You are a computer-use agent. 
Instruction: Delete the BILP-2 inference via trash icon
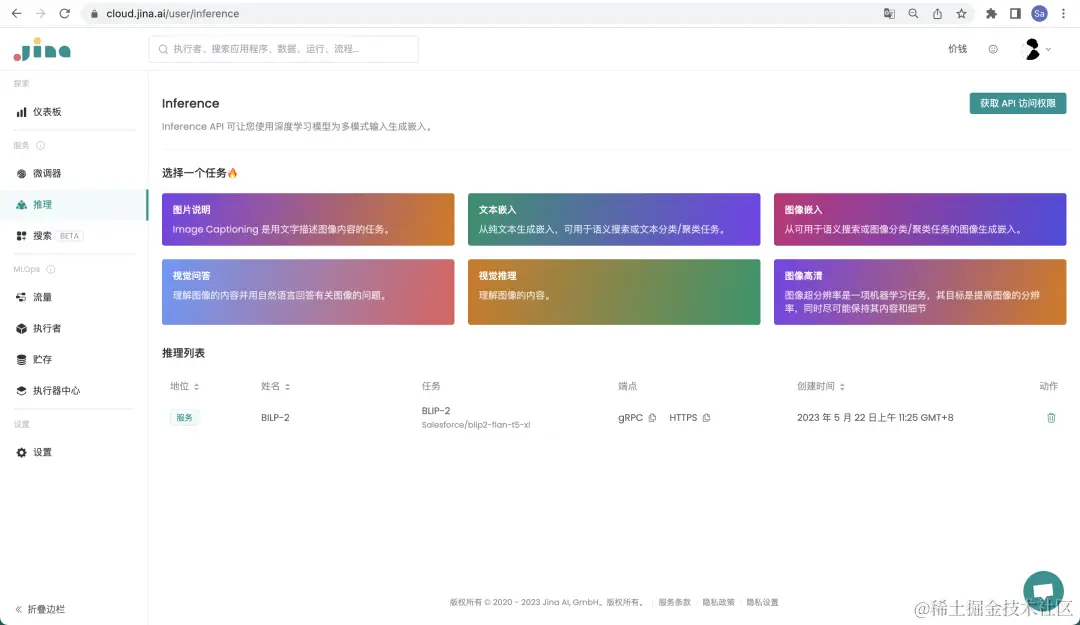[1051, 418]
